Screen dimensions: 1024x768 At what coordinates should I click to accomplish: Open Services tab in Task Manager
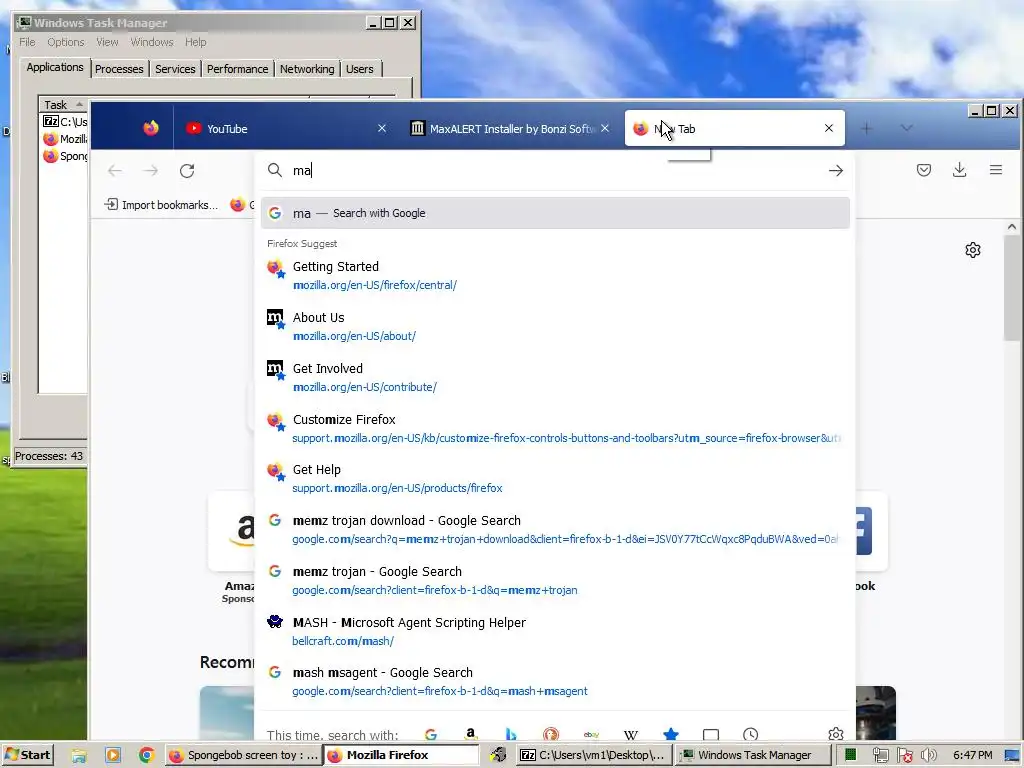coord(175,69)
